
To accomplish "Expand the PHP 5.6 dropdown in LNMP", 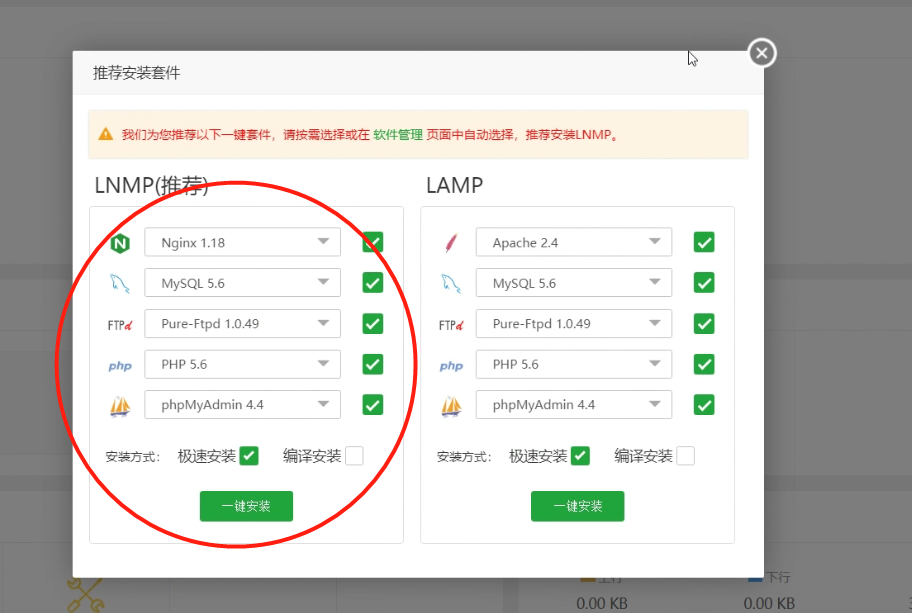I will click(242, 364).
